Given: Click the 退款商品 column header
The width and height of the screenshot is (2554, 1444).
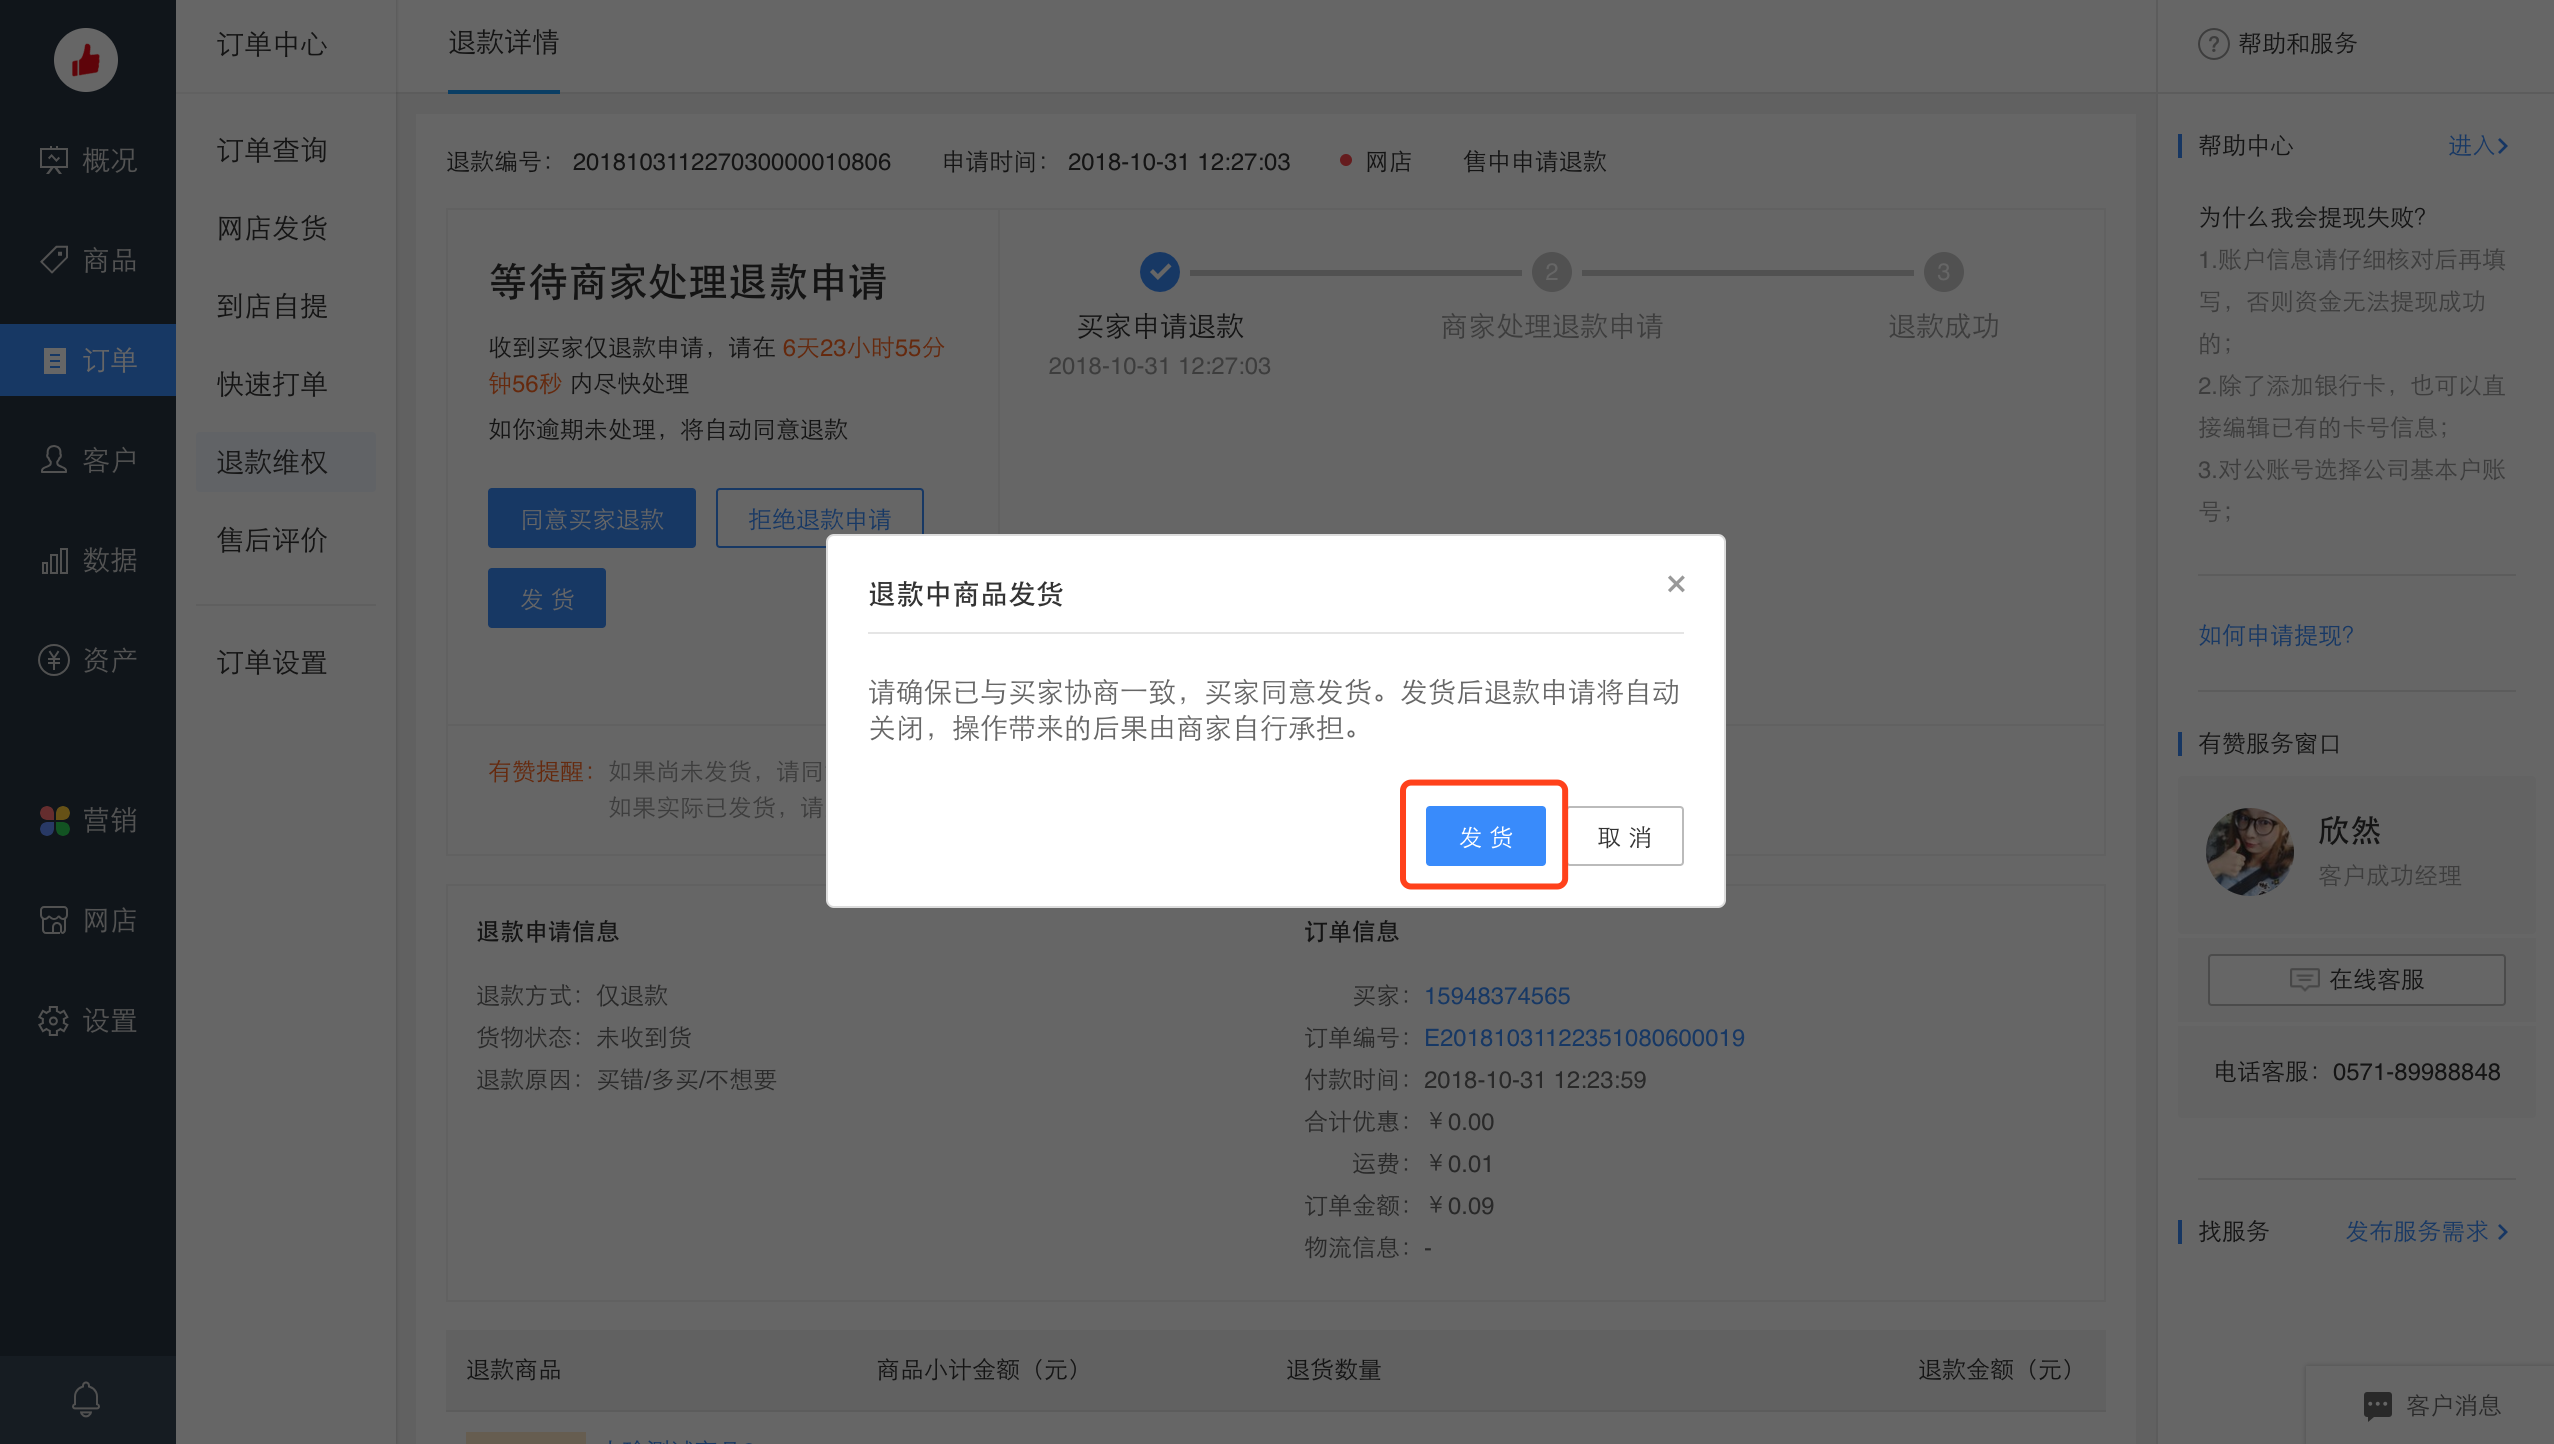Looking at the screenshot, I should [x=514, y=1370].
